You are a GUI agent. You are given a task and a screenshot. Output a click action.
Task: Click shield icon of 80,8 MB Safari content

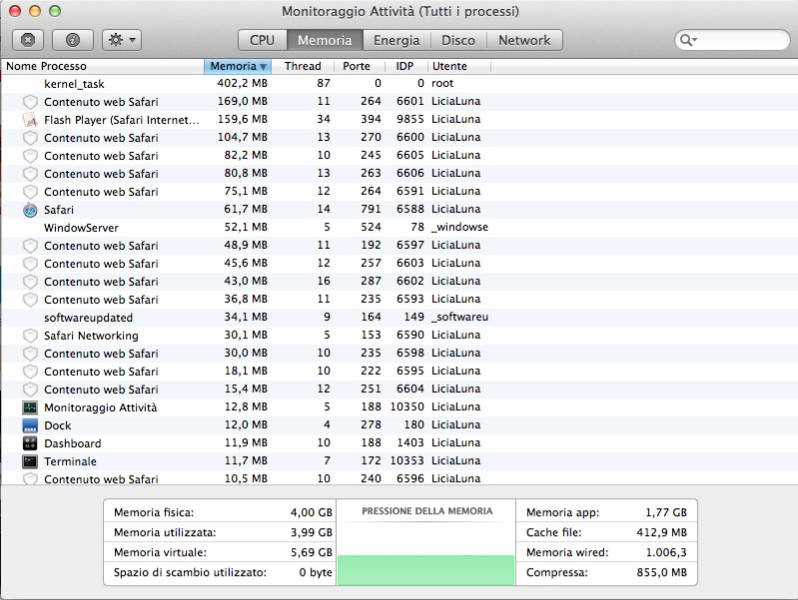click(30, 174)
